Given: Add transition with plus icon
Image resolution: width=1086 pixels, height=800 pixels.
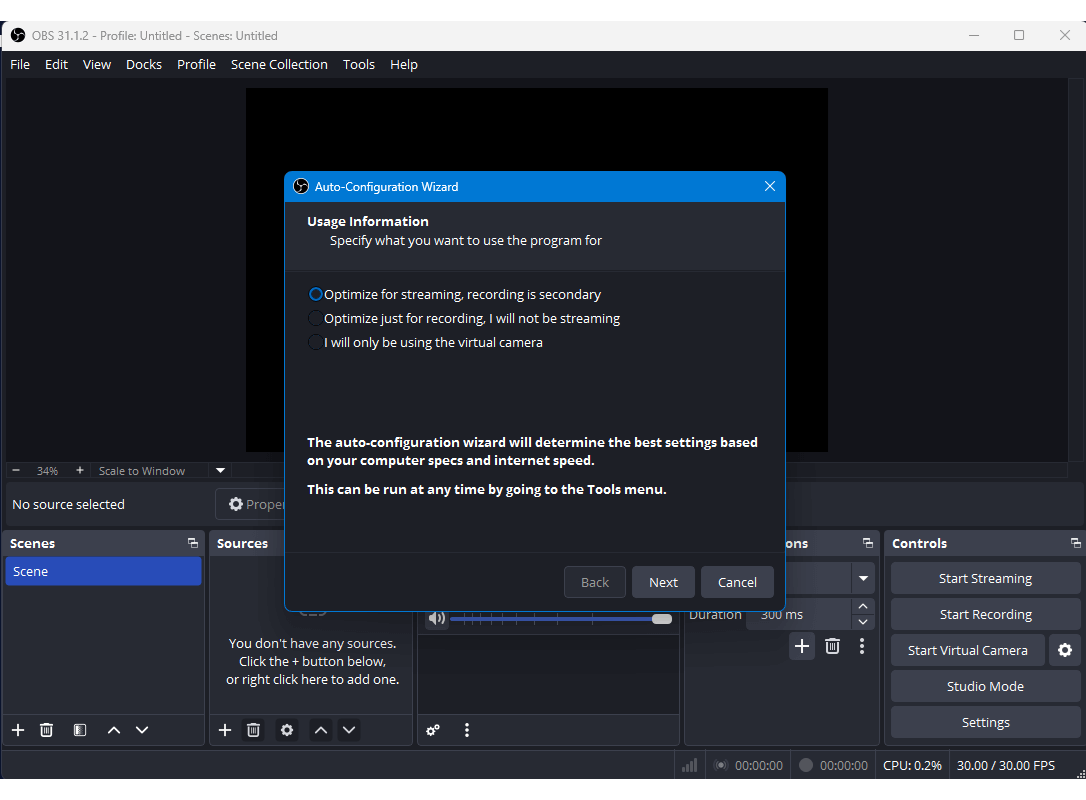Looking at the screenshot, I should 801,646.
